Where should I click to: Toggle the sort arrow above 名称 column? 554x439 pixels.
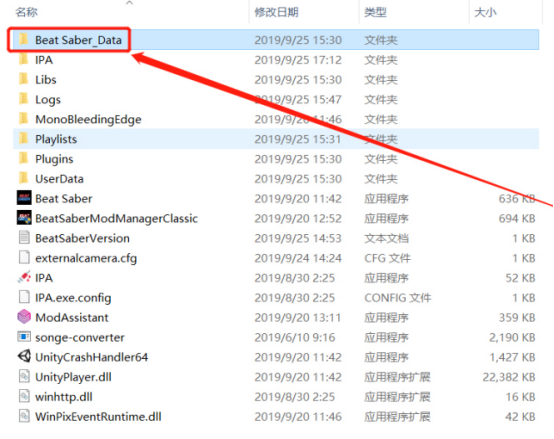click(x=130, y=3)
